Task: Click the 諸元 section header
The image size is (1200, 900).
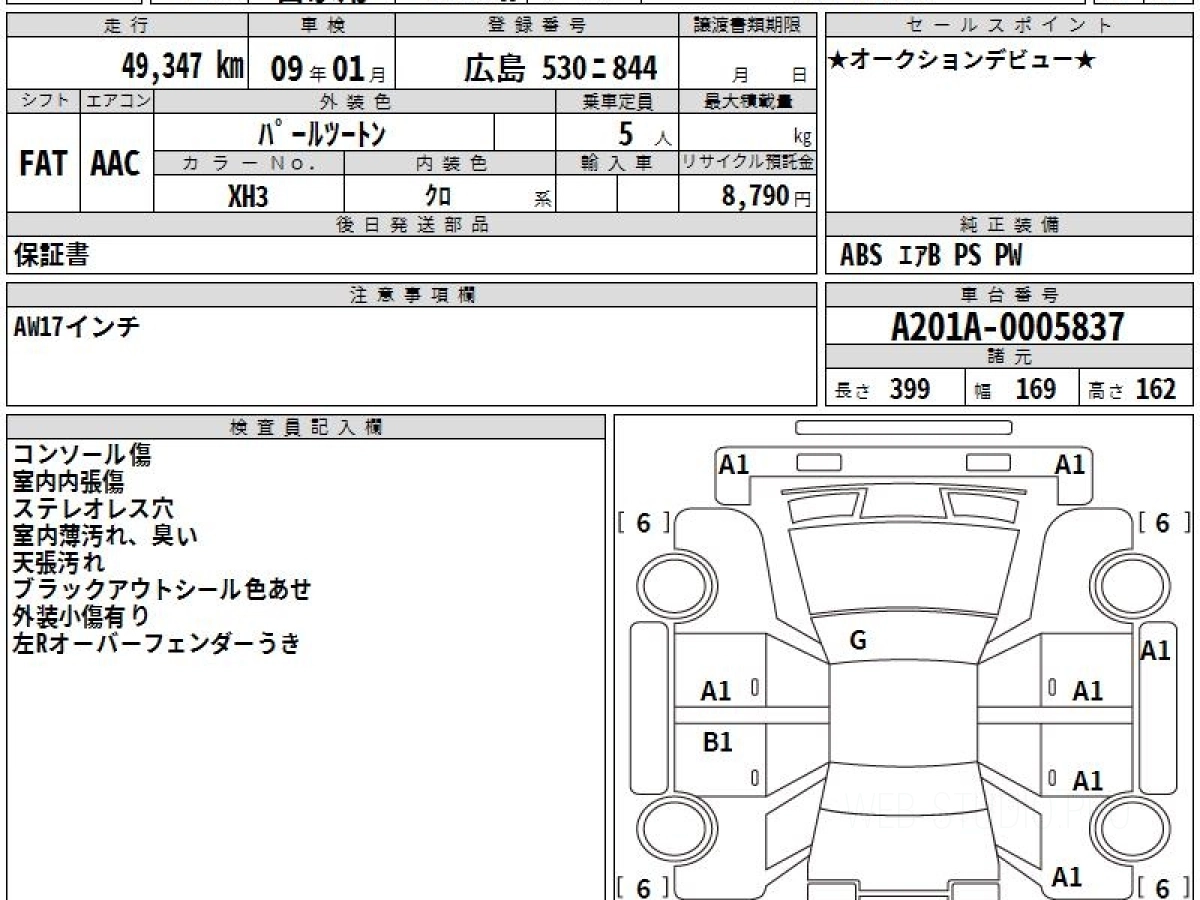Action: [1009, 357]
